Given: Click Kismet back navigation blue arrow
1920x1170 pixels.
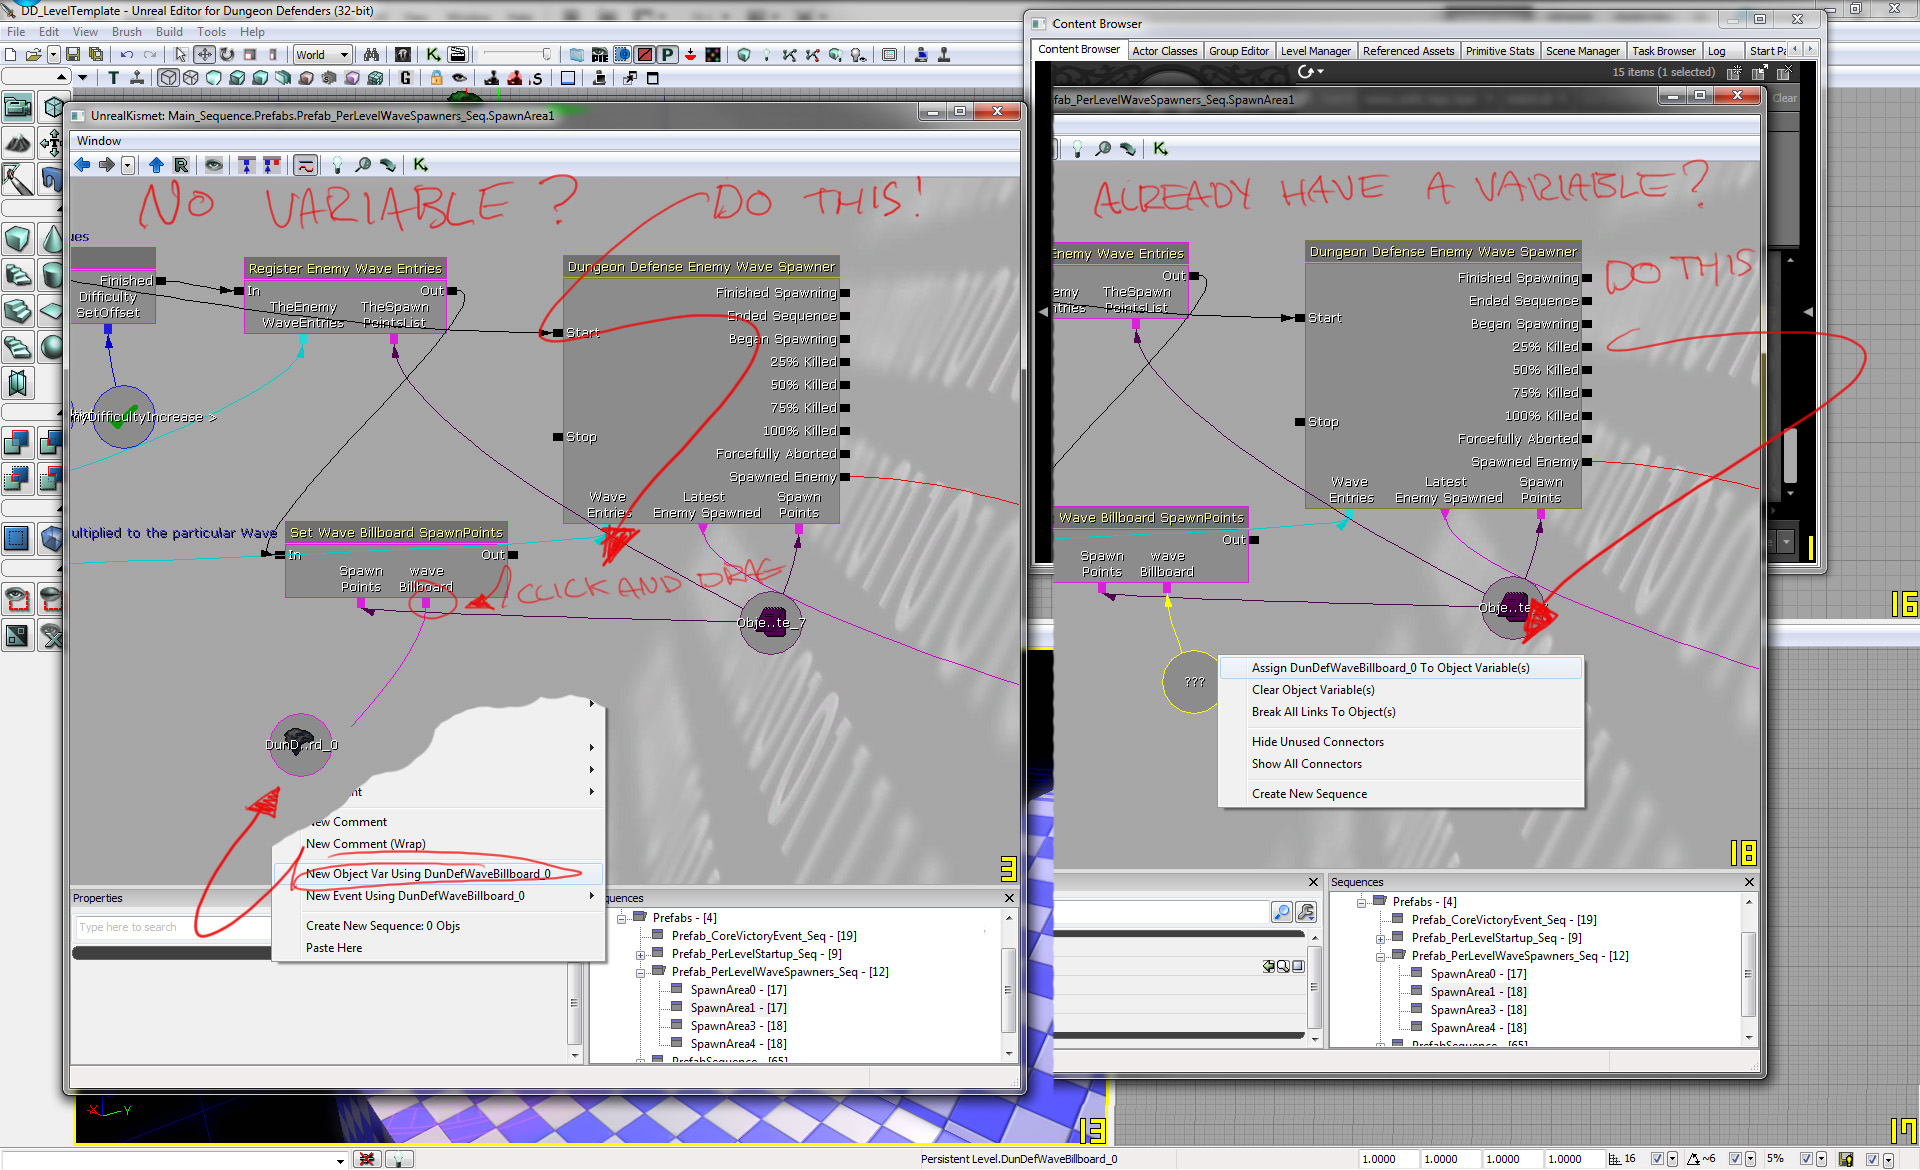Looking at the screenshot, I should 82,165.
